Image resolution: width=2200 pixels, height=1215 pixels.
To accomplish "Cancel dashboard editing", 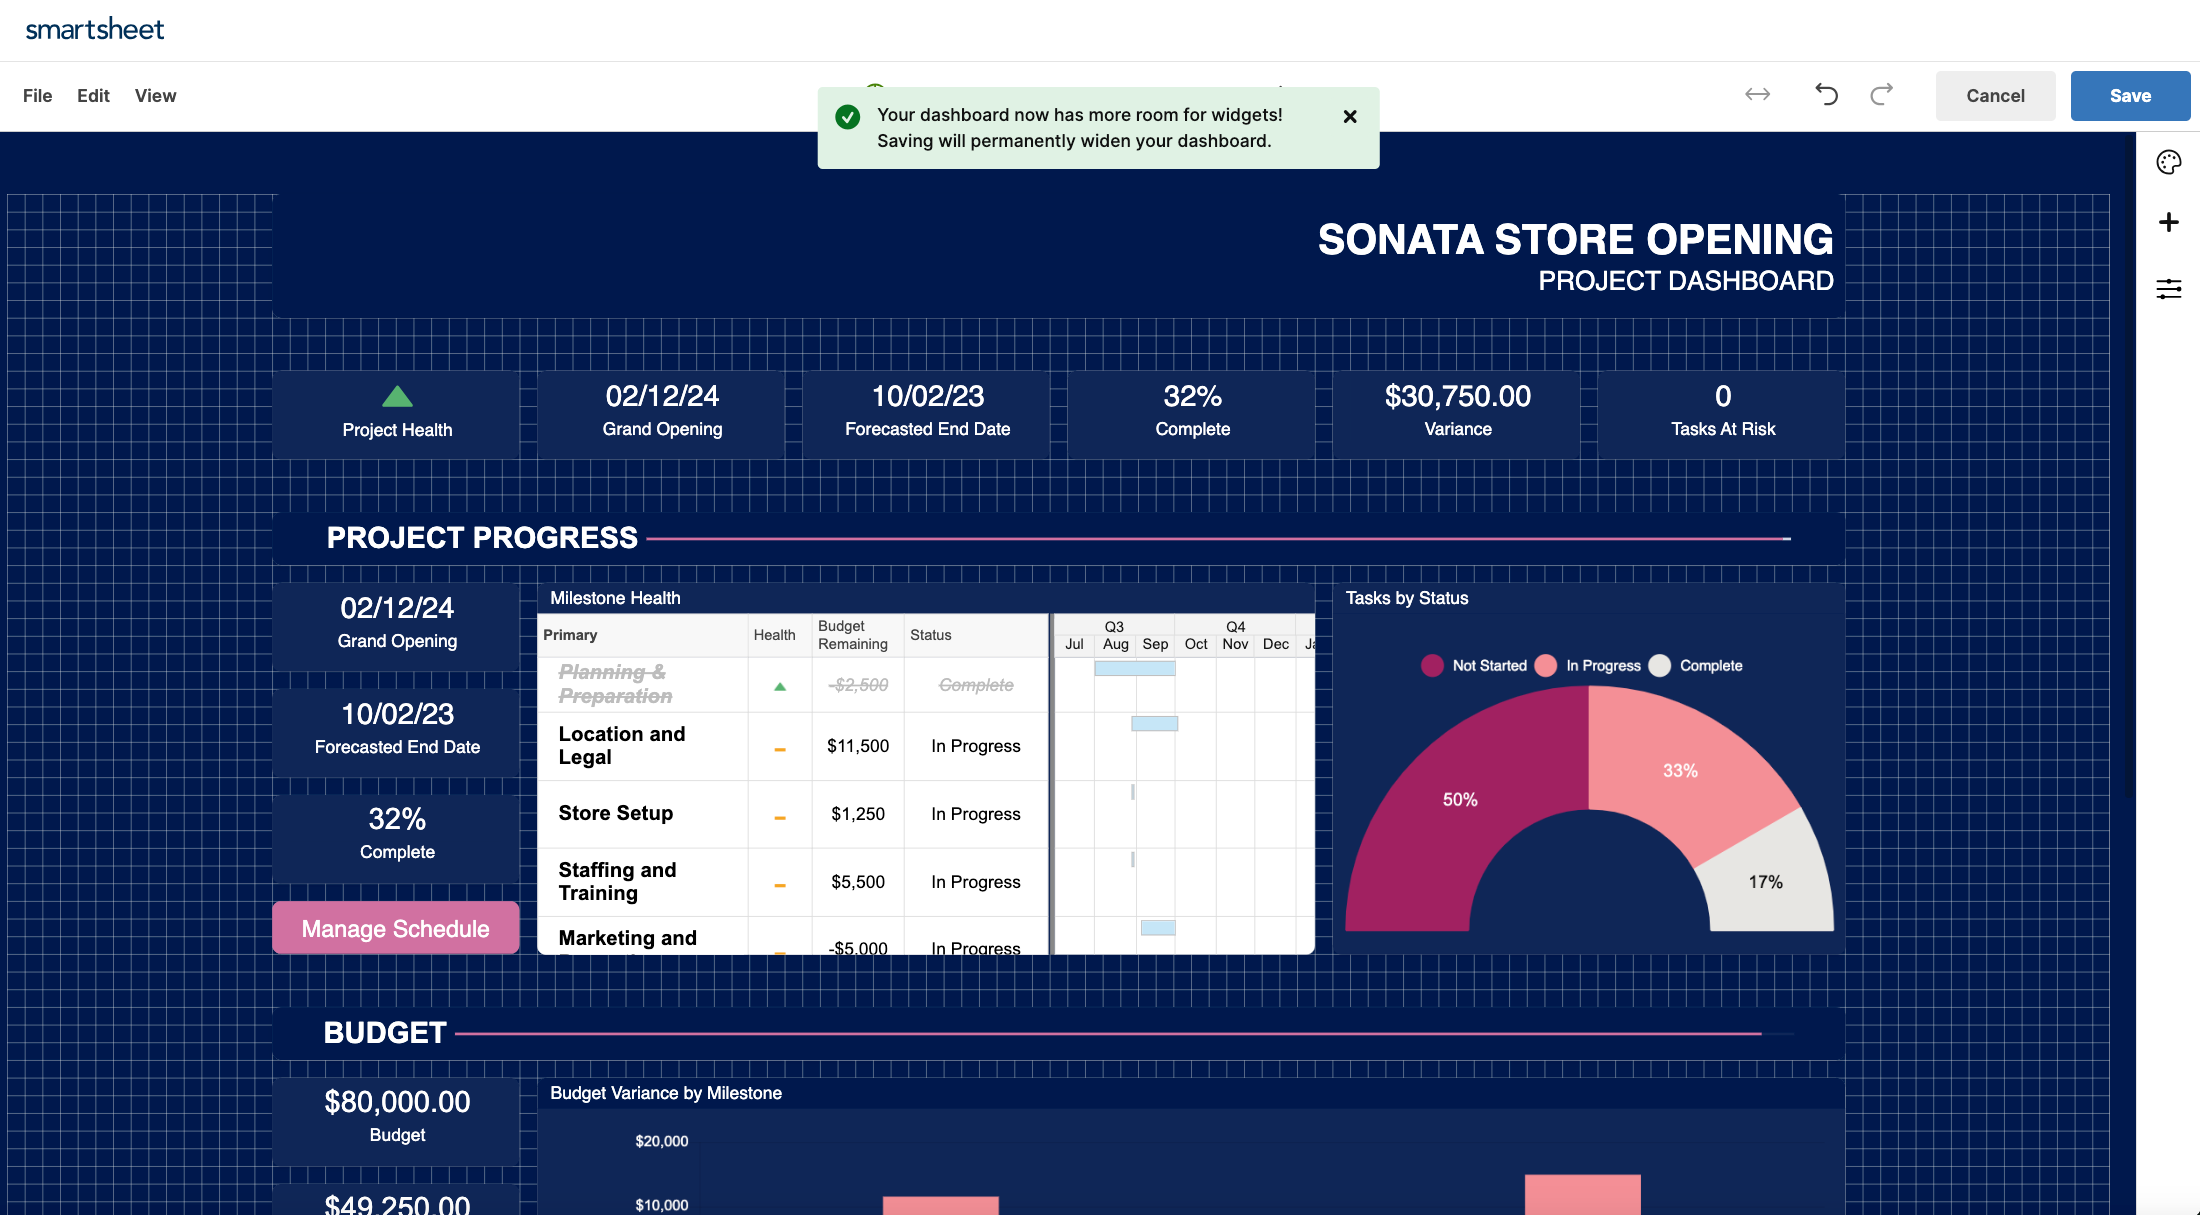I will 1994,96.
